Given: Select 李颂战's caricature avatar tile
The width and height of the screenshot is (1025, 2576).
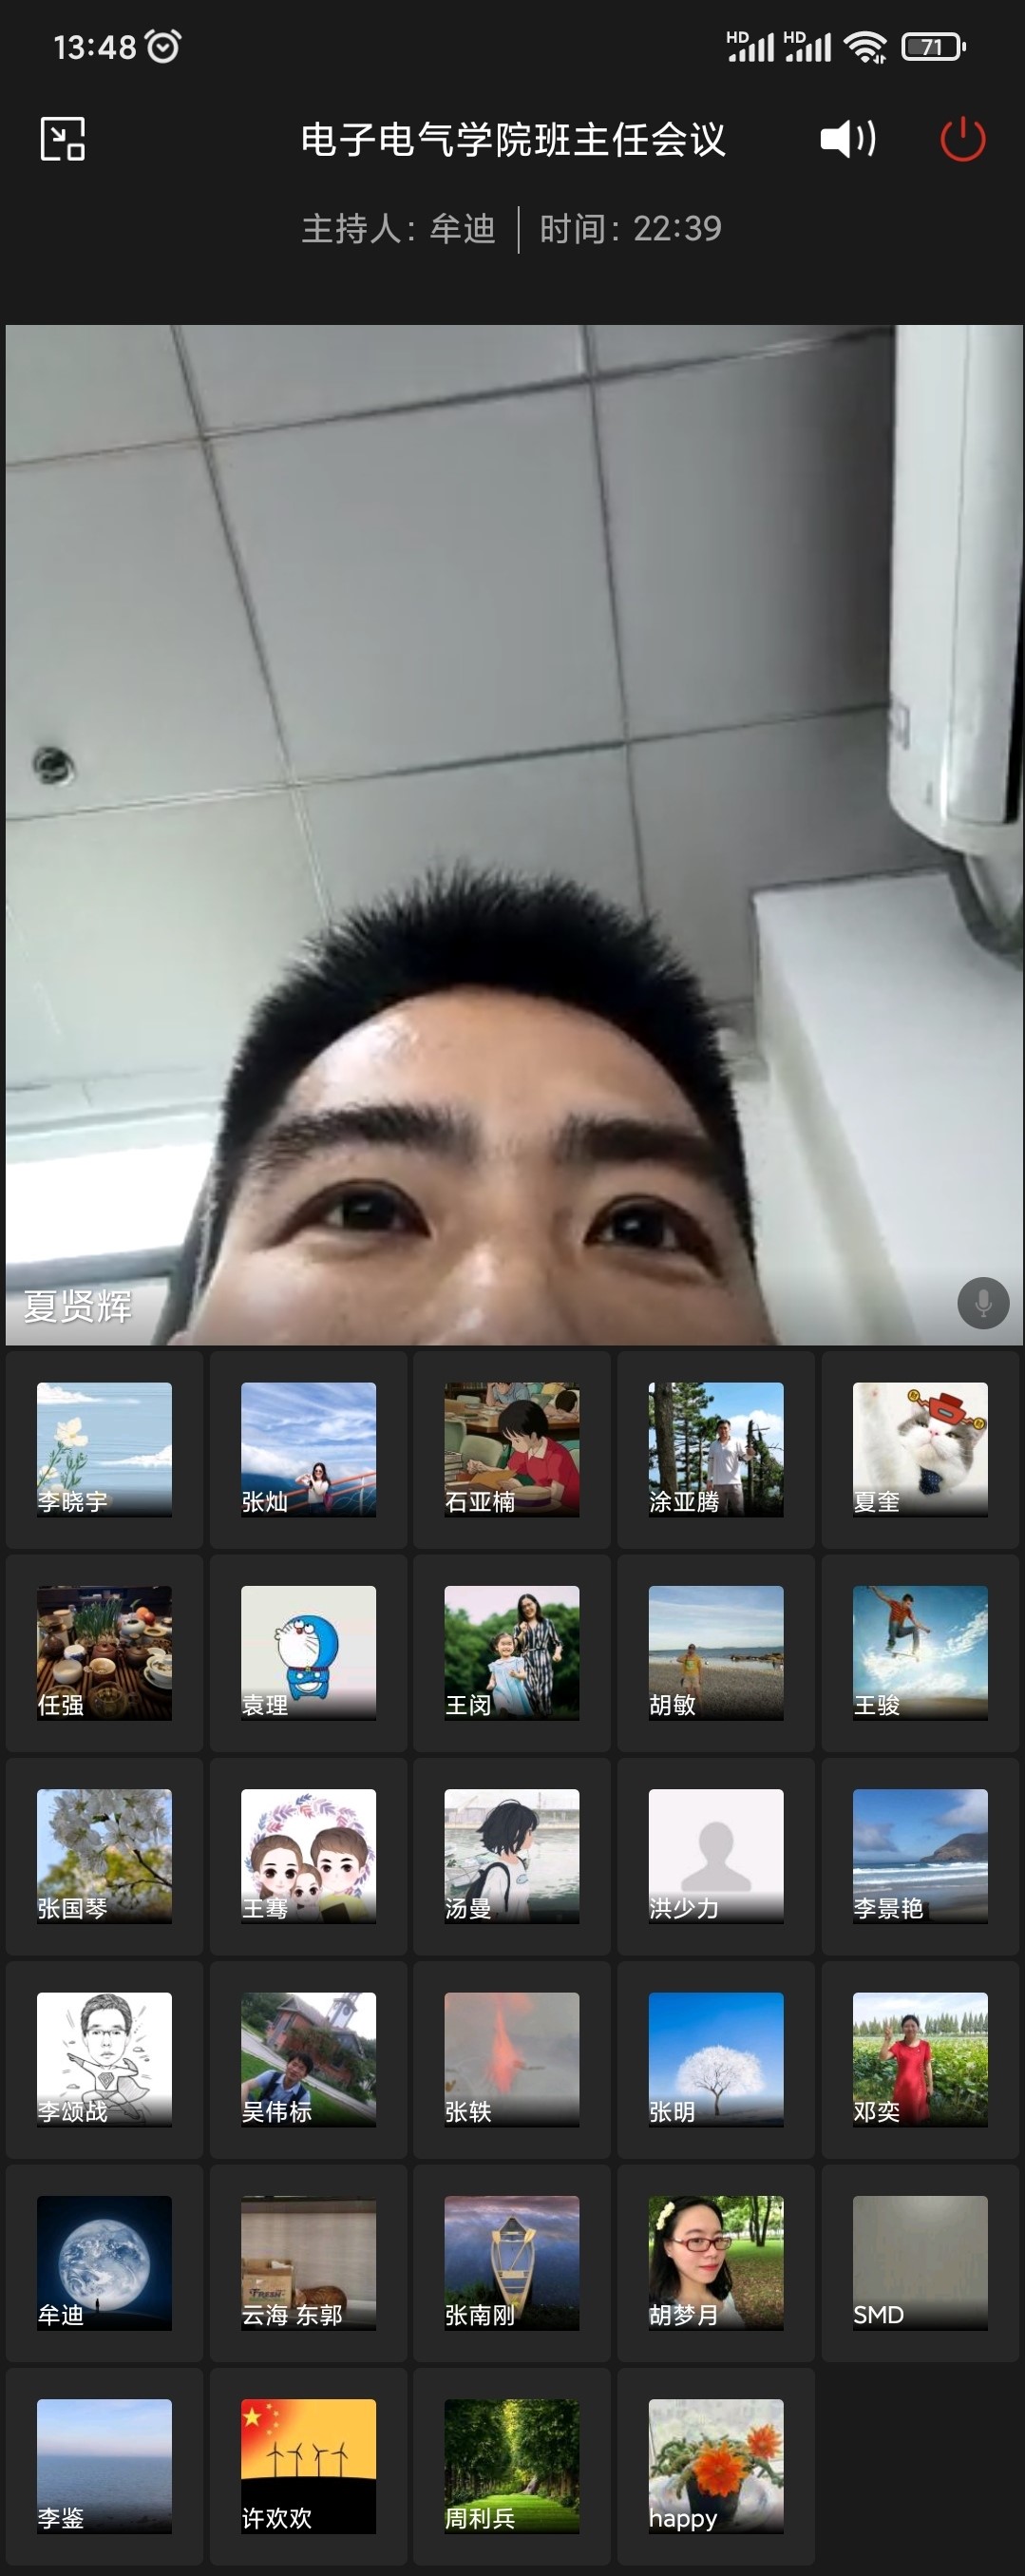Looking at the screenshot, I should coord(104,2059).
